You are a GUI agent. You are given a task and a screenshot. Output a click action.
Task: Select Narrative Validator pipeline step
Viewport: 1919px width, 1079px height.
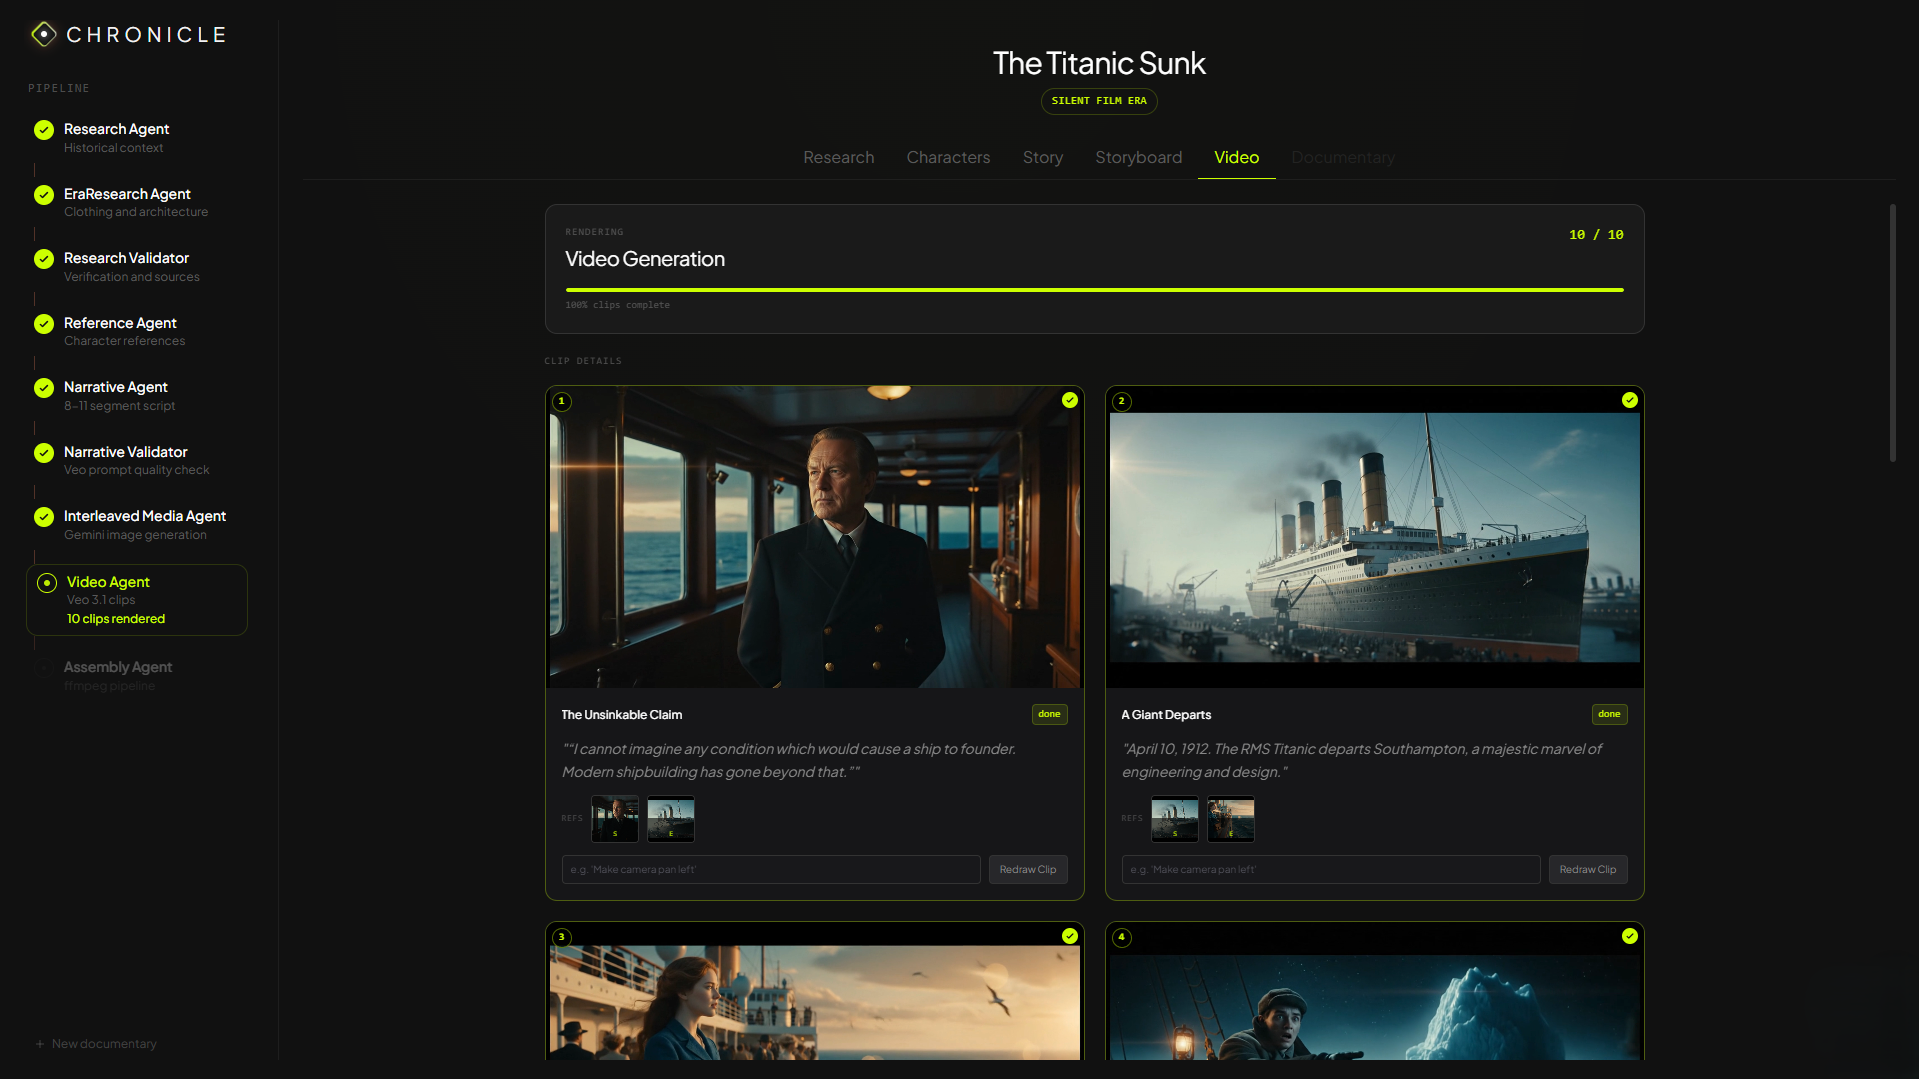coord(137,460)
